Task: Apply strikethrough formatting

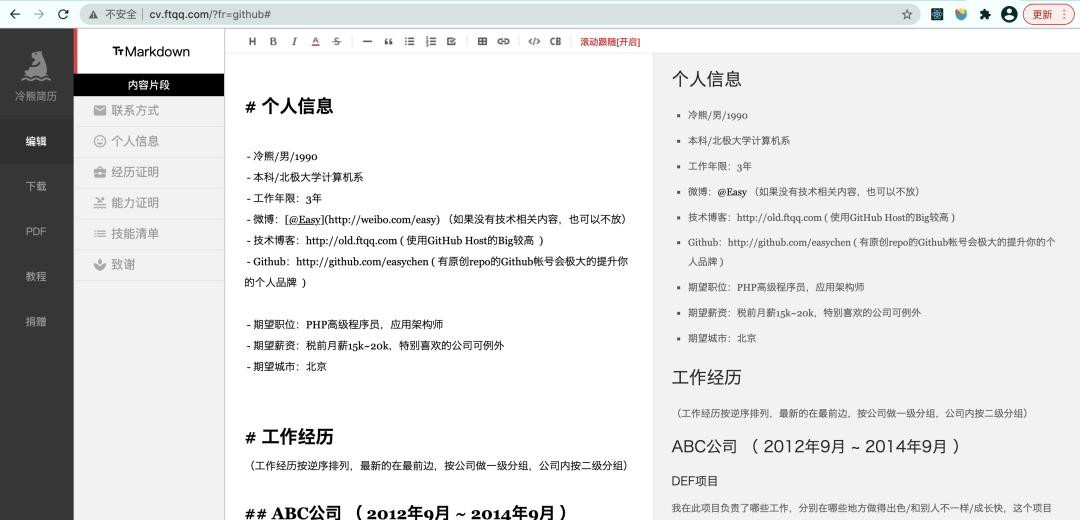Action: coord(337,41)
